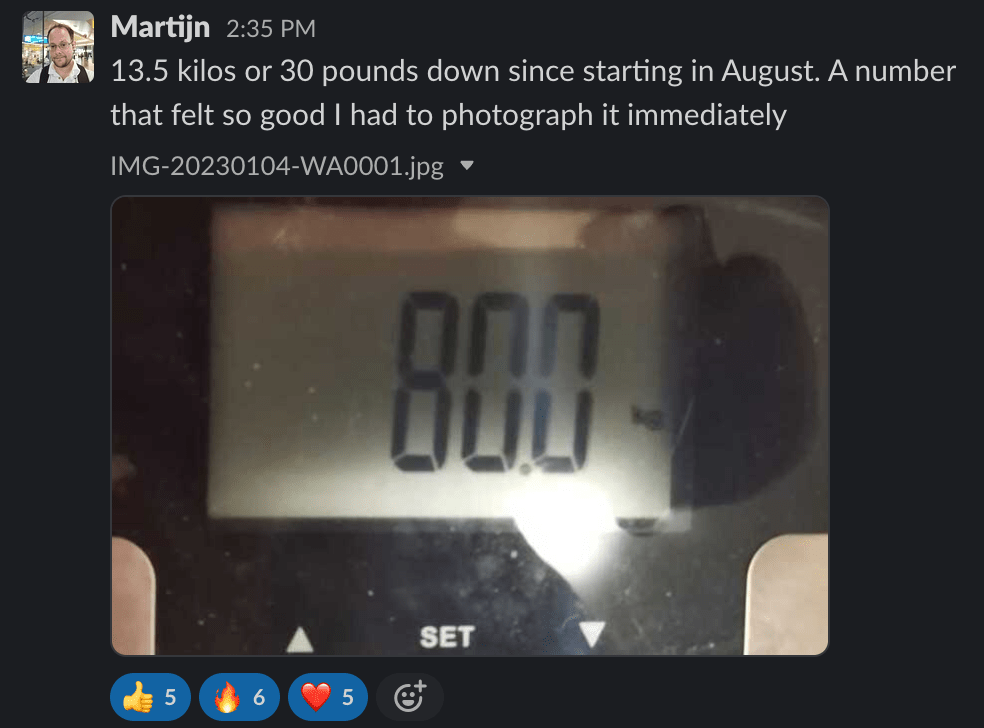
Task: Open Martijn's profile picture
Action: 58,47
